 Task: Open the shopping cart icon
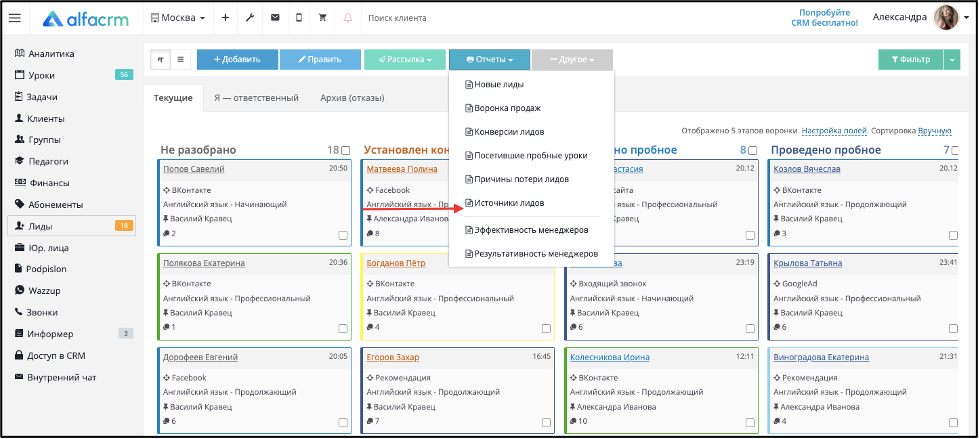[323, 18]
